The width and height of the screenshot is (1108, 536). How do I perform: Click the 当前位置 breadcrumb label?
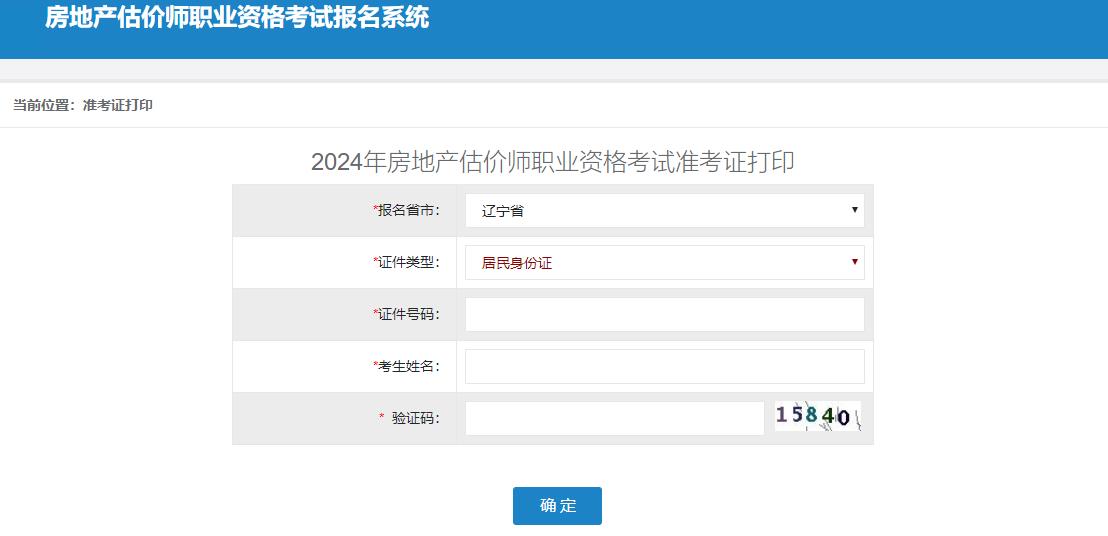[x=42, y=105]
